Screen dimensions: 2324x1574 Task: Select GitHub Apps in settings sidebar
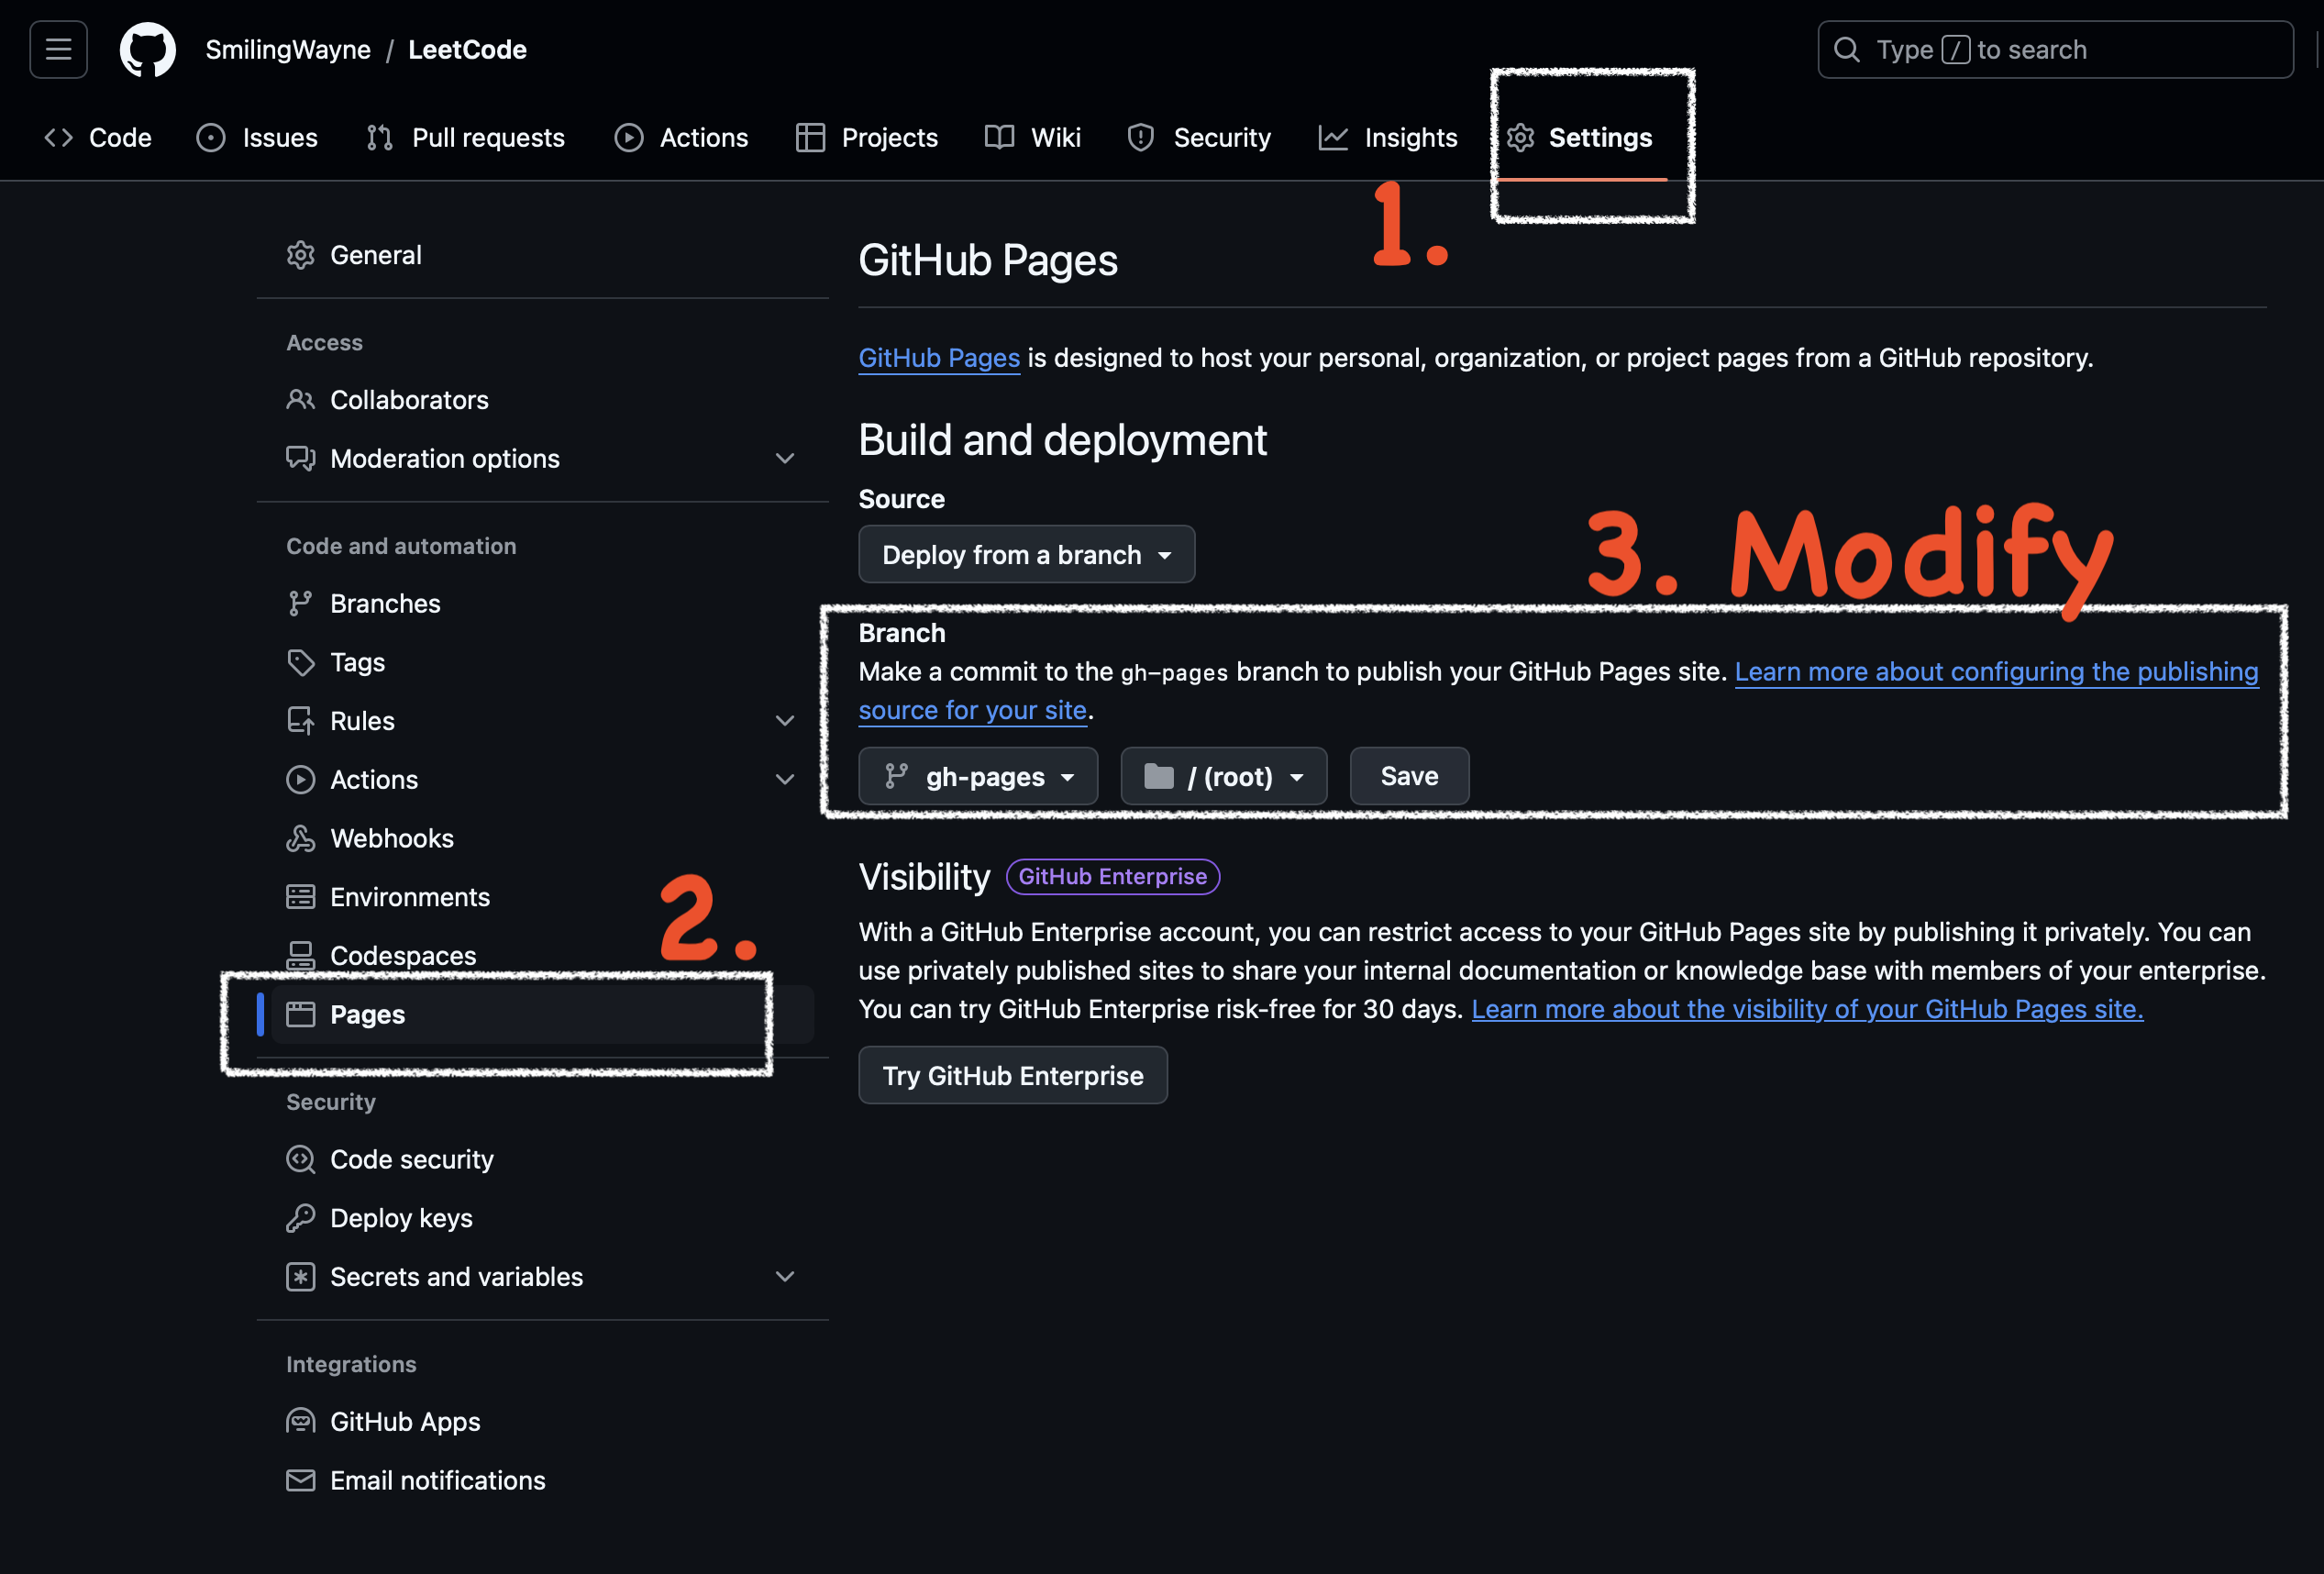pos(543,1421)
